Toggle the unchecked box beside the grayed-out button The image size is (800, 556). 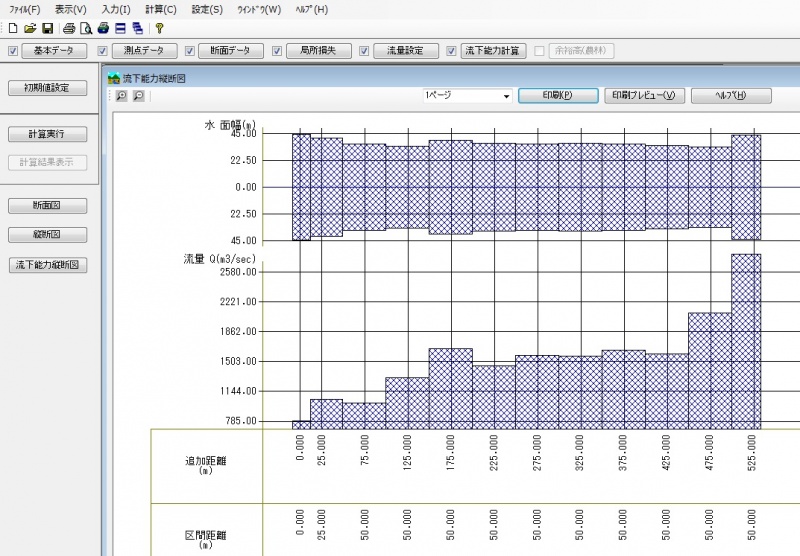click(x=539, y=51)
